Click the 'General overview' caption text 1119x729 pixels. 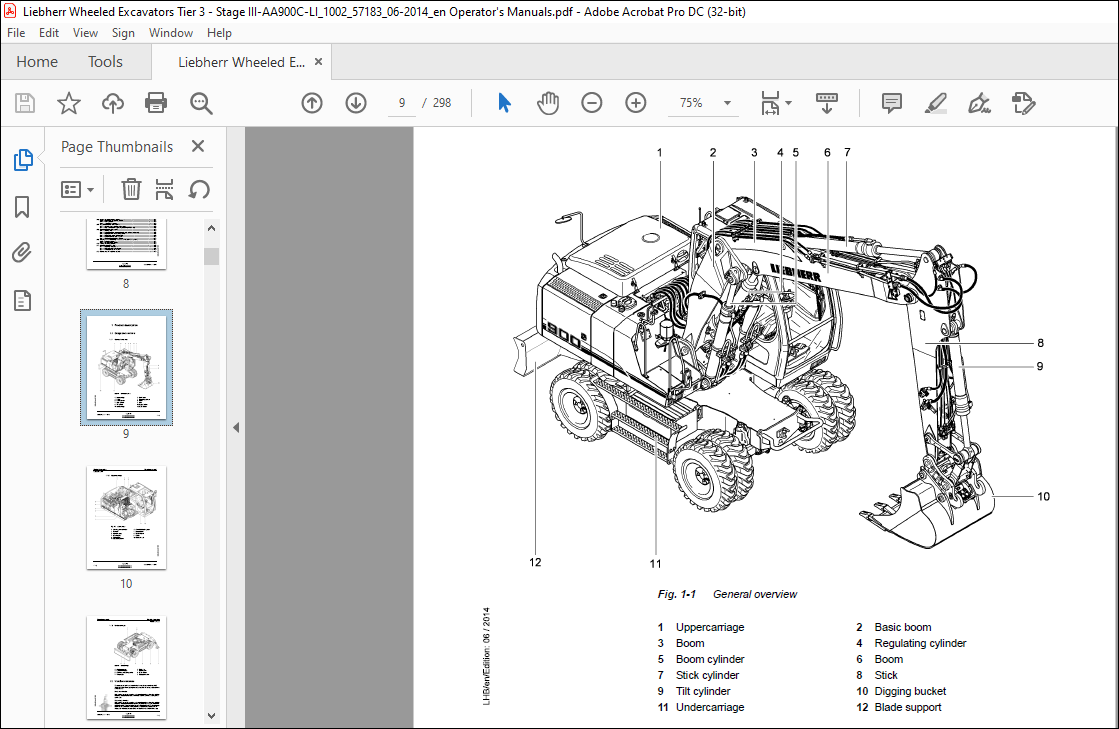tap(755, 594)
